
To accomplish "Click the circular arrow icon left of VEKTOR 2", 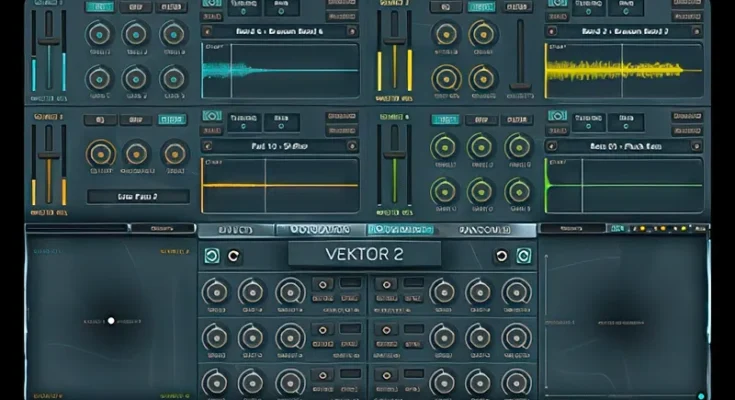I will [233, 256].
